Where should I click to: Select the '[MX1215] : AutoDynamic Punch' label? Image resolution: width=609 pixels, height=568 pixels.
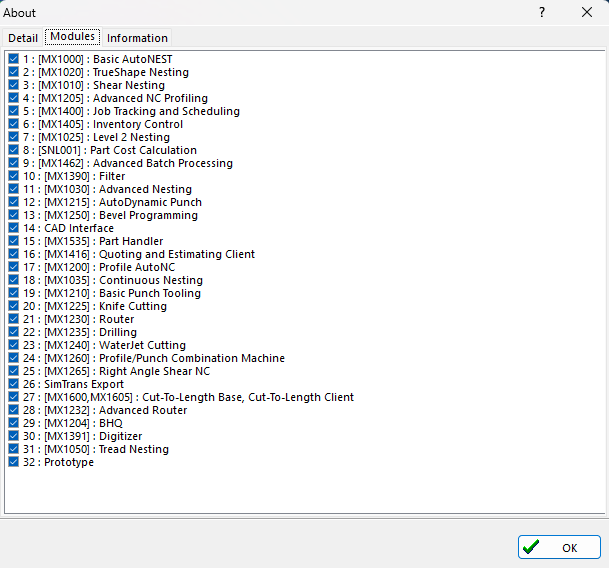(123, 202)
